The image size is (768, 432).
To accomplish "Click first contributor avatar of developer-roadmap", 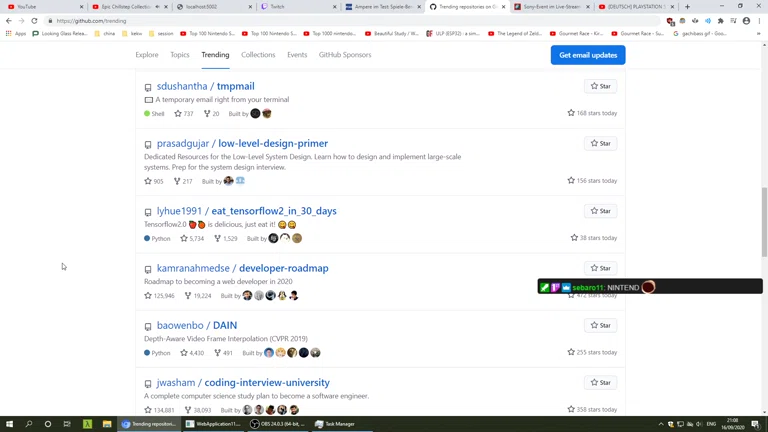I will point(247,295).
